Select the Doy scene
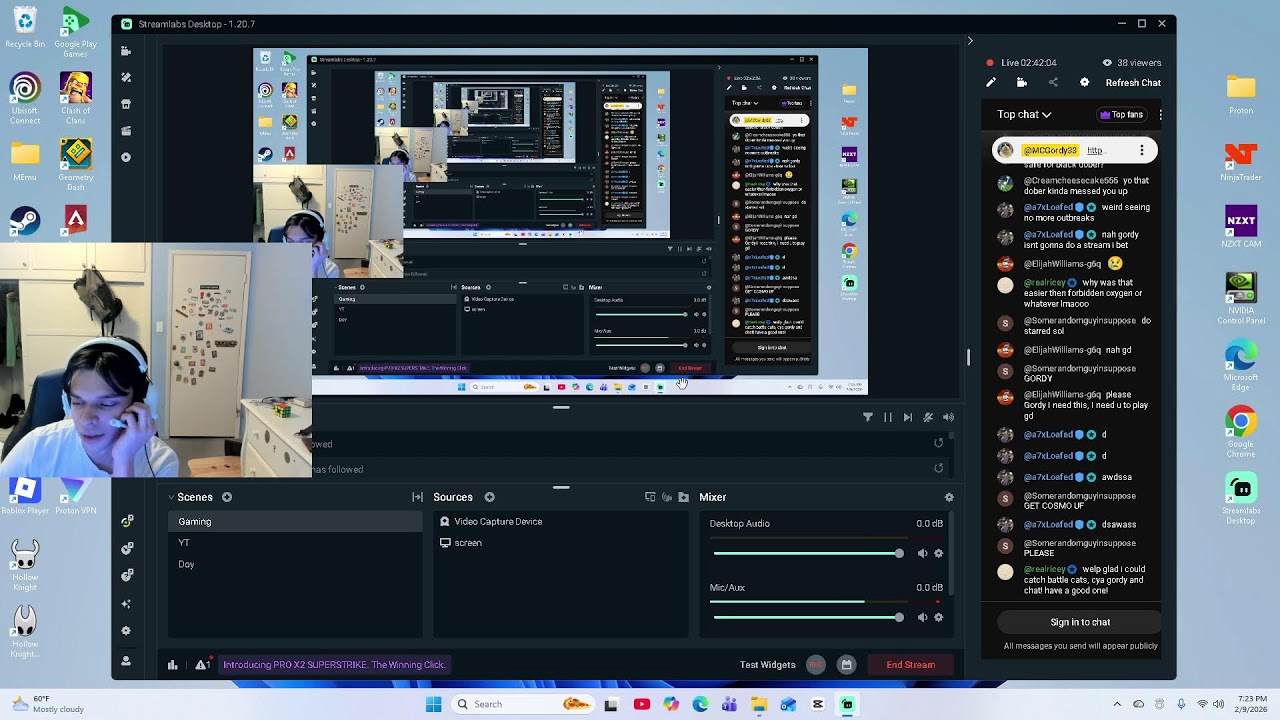Image resolution: width=1280 pixels, height=720 pixels. (x=296, y=564)
